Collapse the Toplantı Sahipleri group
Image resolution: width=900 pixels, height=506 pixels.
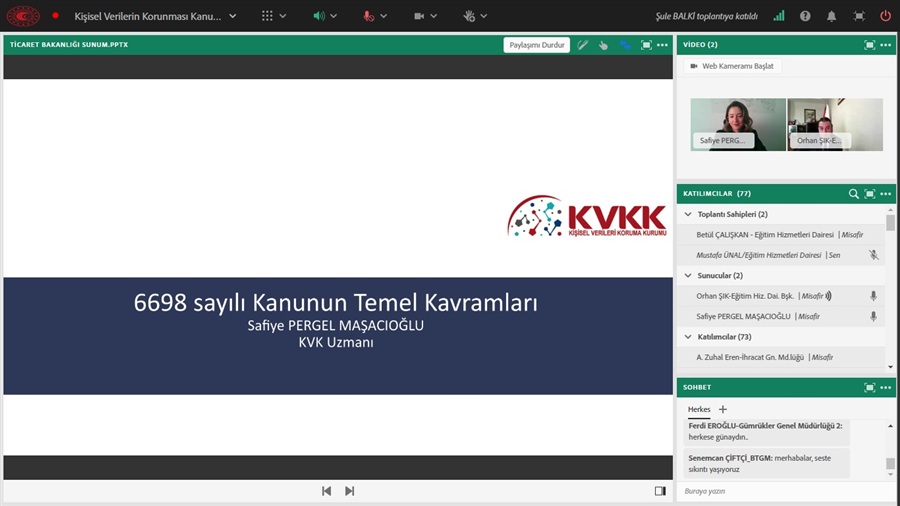pyautogui.click(x=687, y=214)
